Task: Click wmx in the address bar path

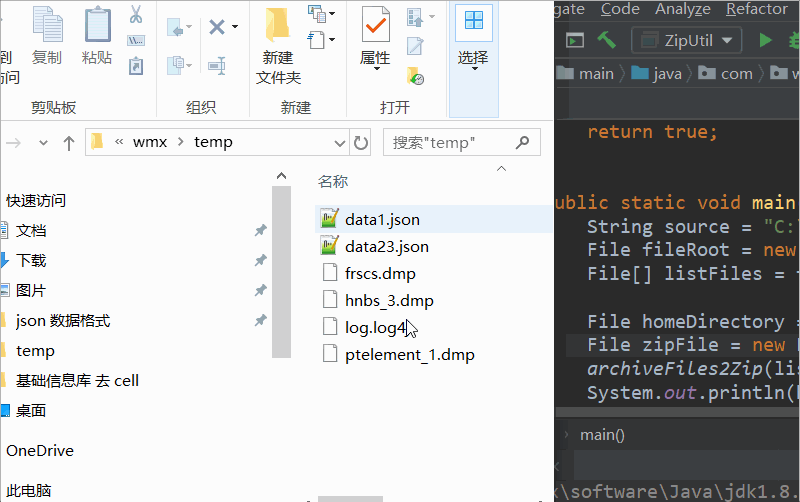Action: [150, 142]
